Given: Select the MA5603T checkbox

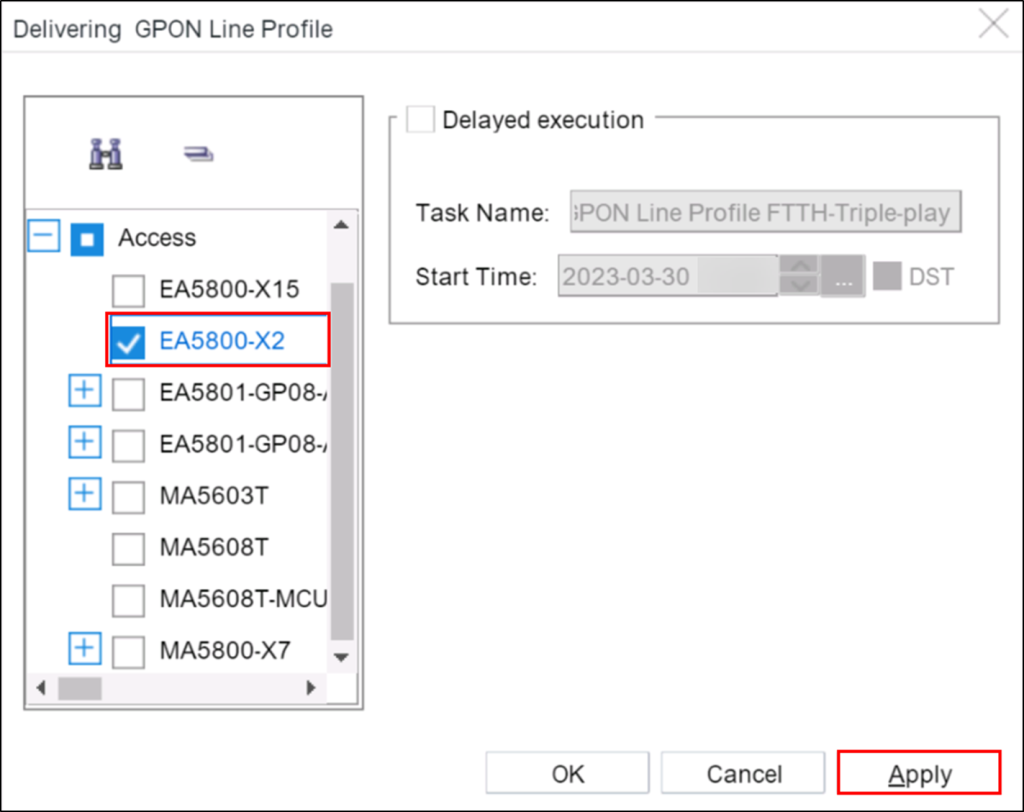Looking at the screenshot, I should click(128, 495).
